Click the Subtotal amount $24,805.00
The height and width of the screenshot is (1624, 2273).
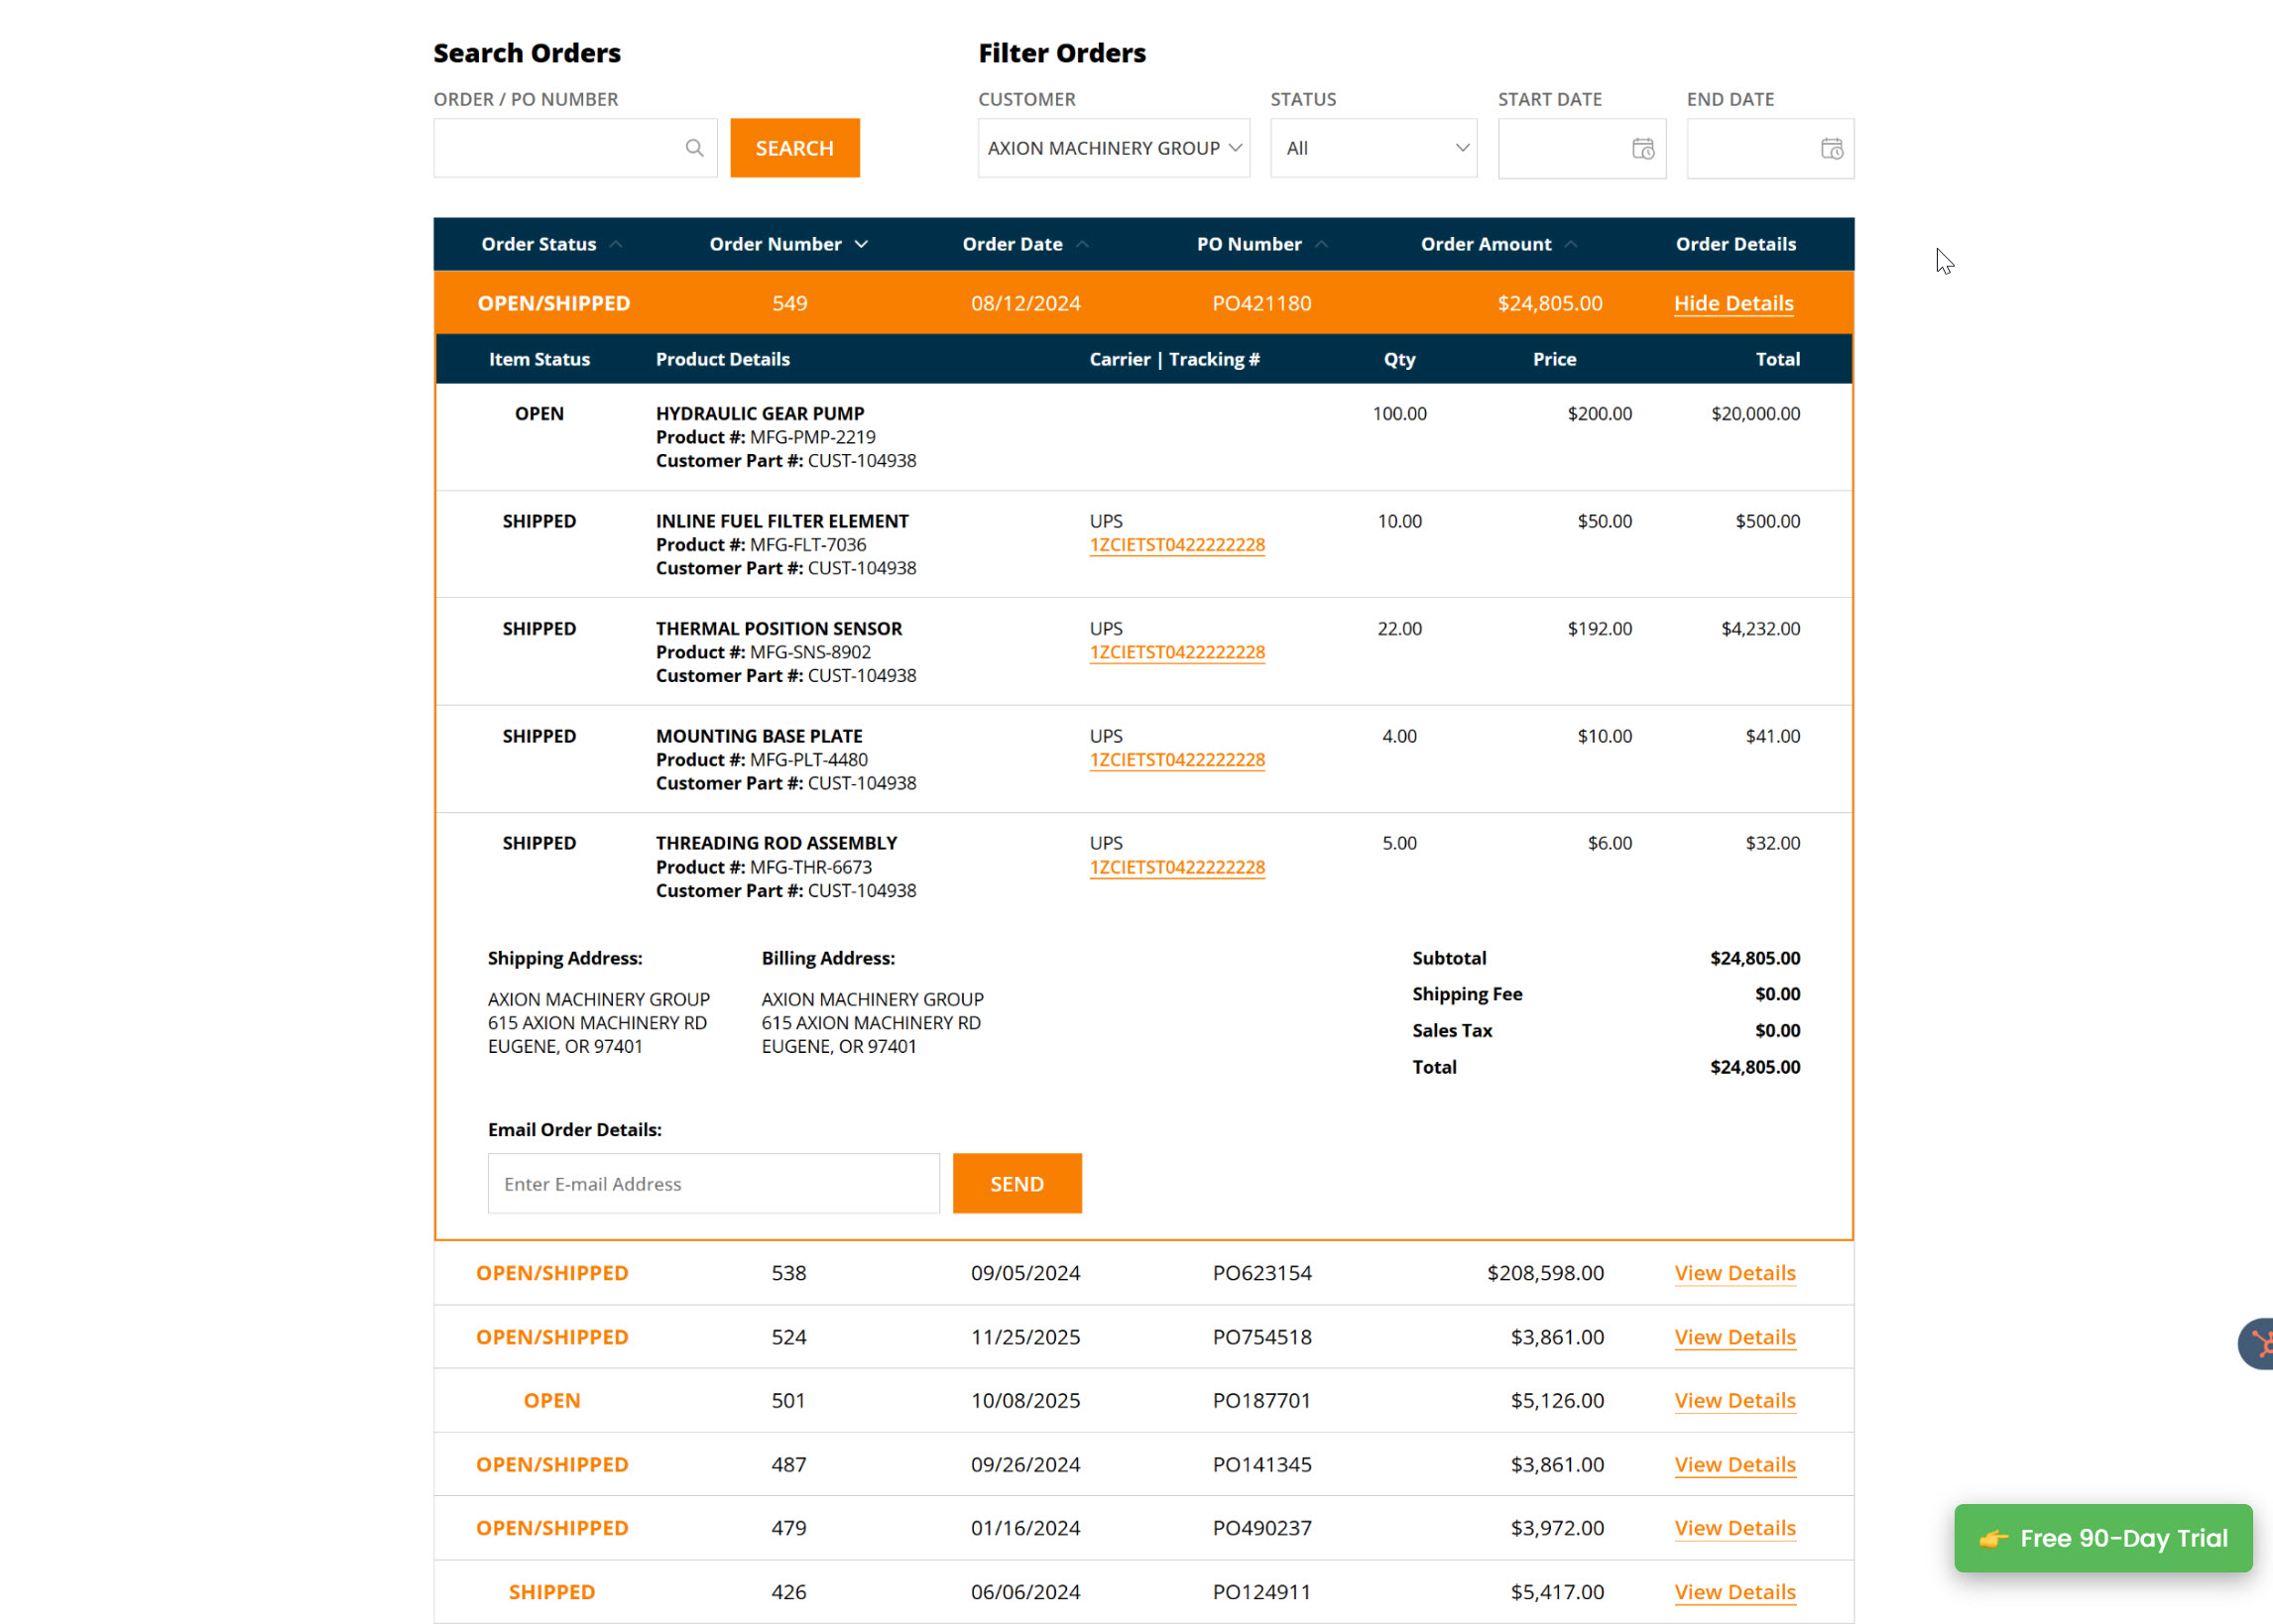(1755, 958)
